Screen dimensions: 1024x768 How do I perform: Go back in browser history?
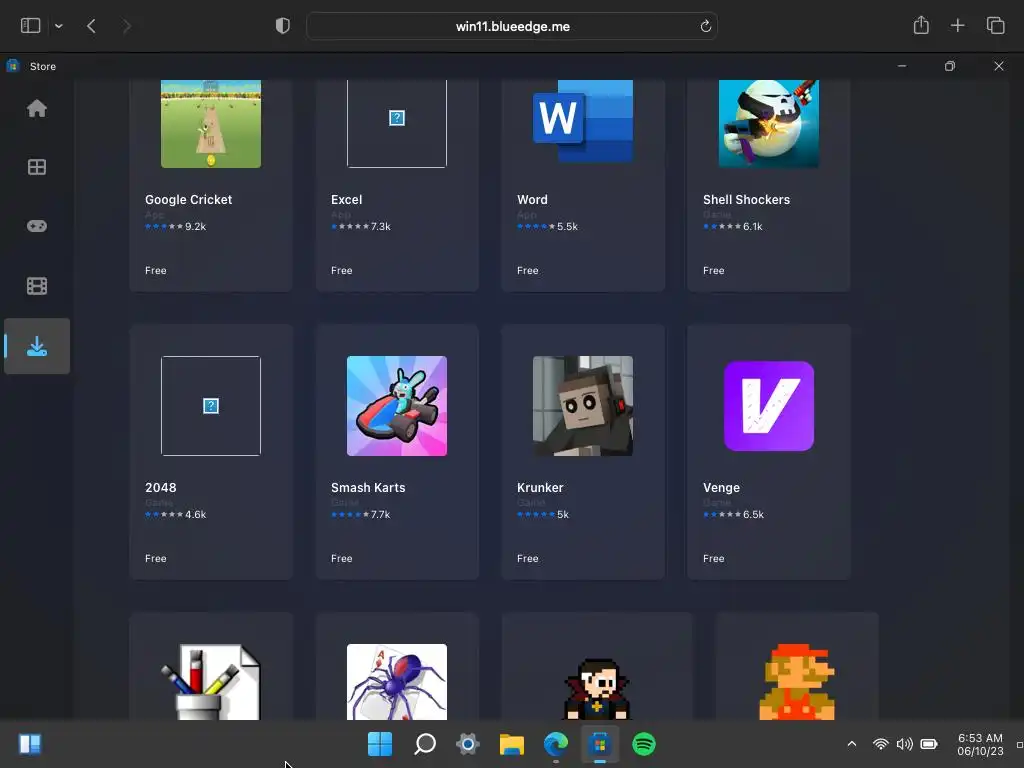91,26
